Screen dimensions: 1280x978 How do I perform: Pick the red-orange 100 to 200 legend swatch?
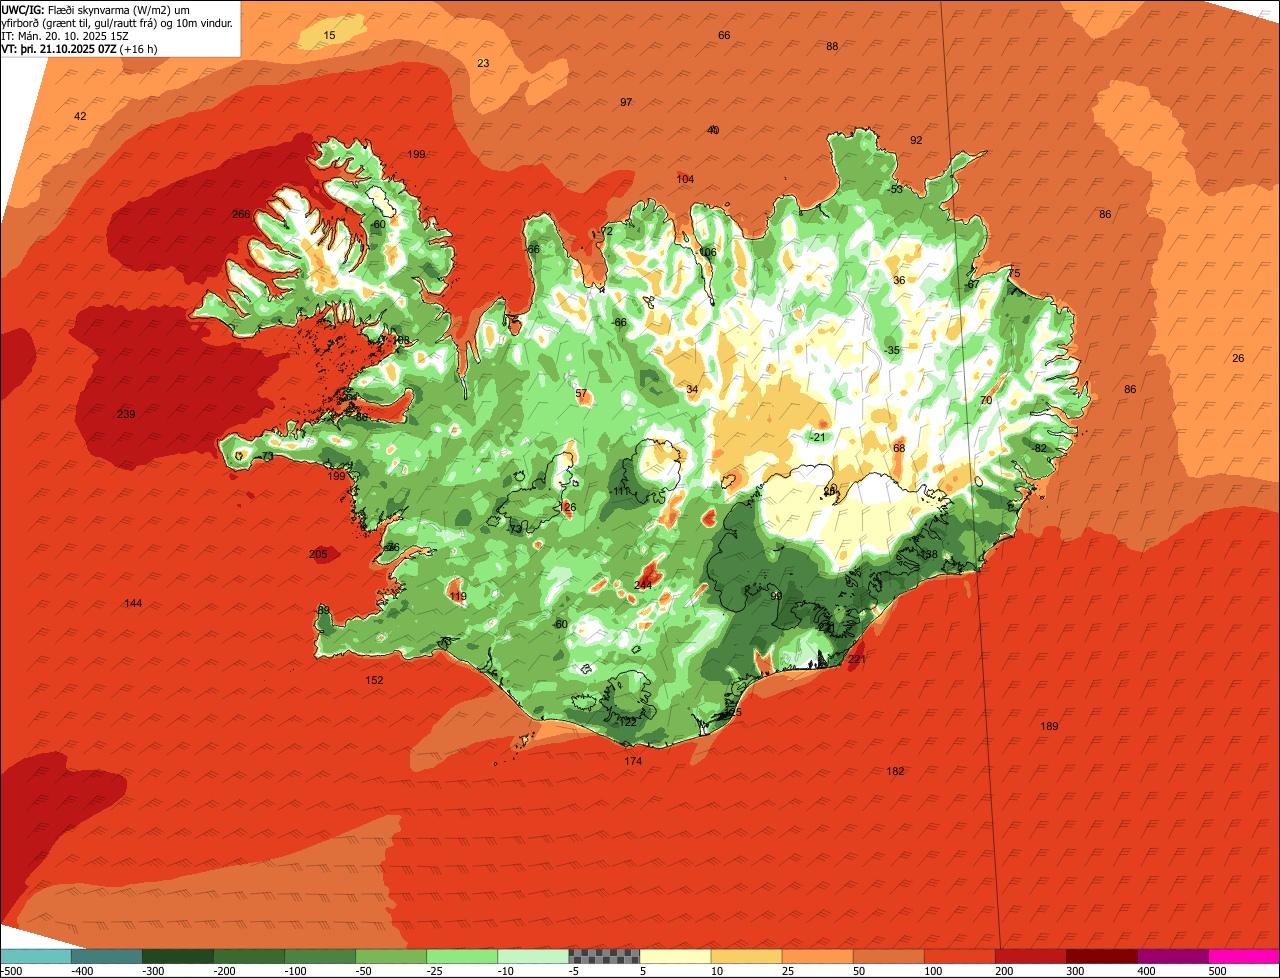(x=959, y=956)
